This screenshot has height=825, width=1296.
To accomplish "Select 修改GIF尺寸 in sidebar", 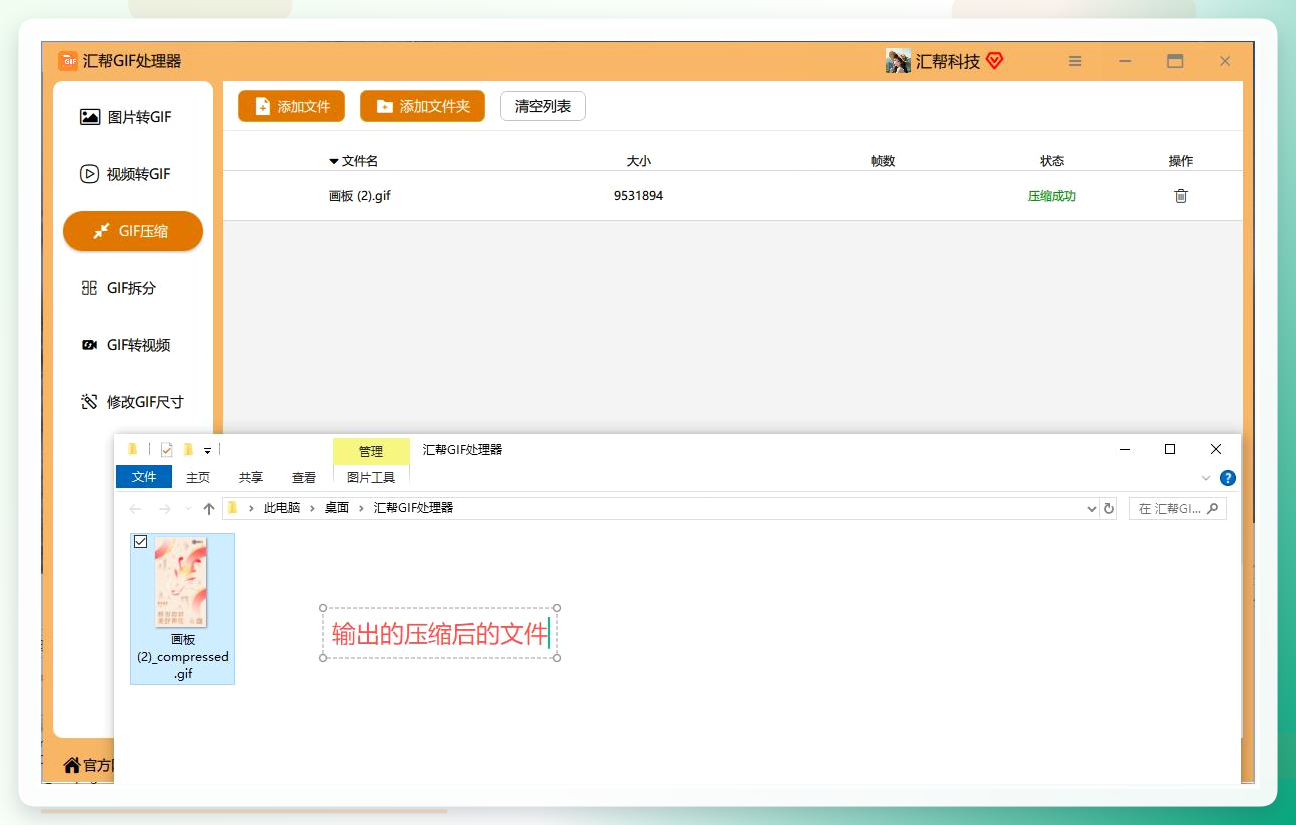I will pyautogui.click(x=133, y=402).
